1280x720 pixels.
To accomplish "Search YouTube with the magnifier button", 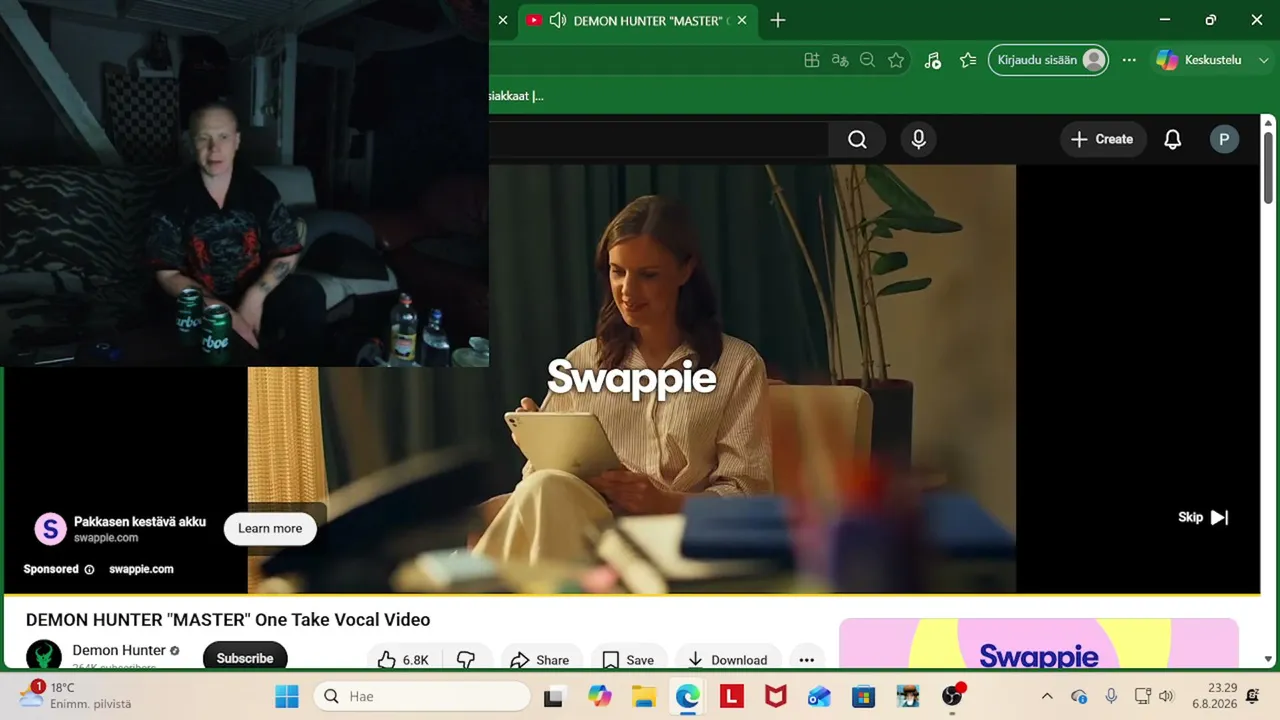I will [857, 140].
